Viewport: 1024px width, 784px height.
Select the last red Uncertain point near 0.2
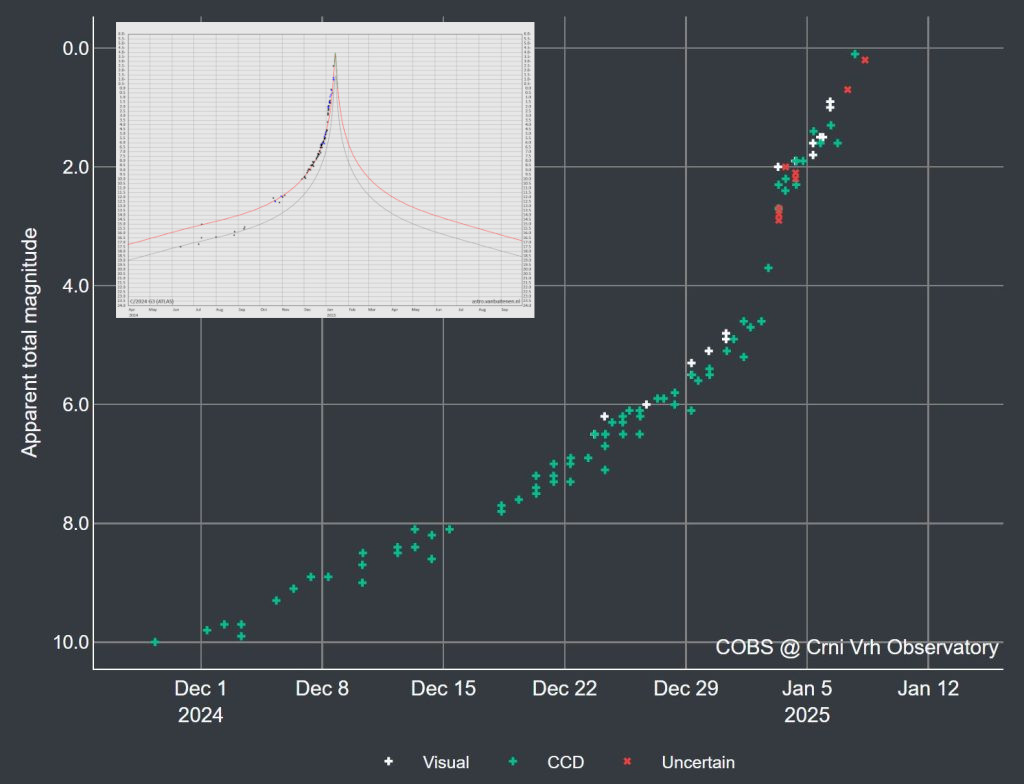pyautogui.click(x=865, y=60)
